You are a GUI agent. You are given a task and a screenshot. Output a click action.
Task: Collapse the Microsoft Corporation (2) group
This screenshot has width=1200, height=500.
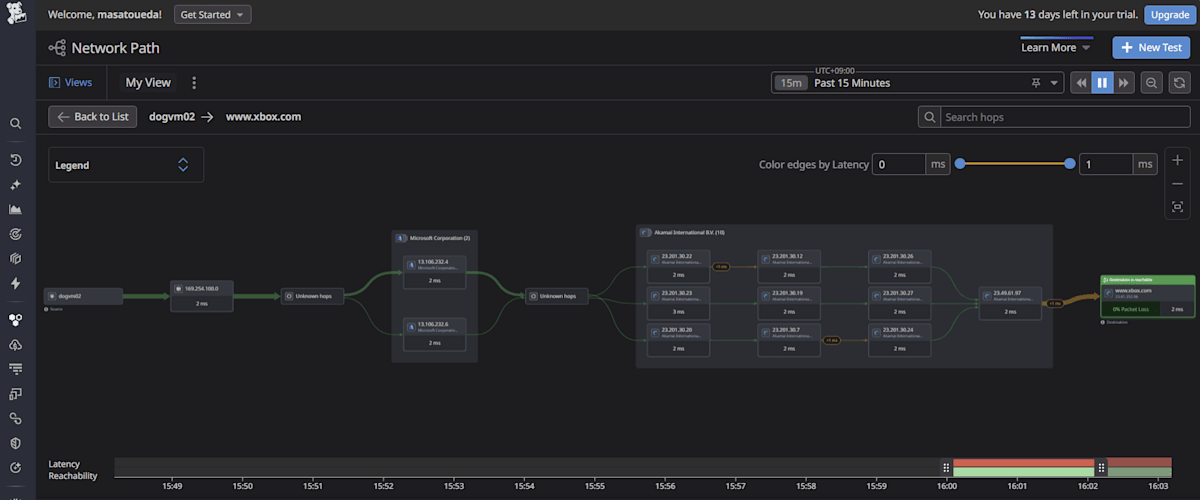point(399,237)
